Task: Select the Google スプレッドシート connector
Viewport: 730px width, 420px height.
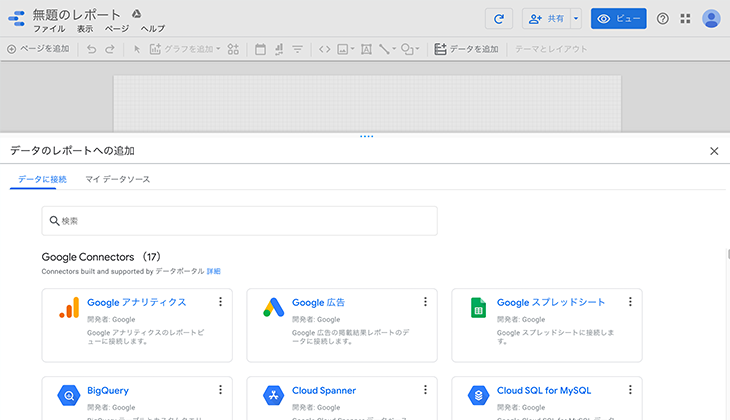Action: [547, 325]
